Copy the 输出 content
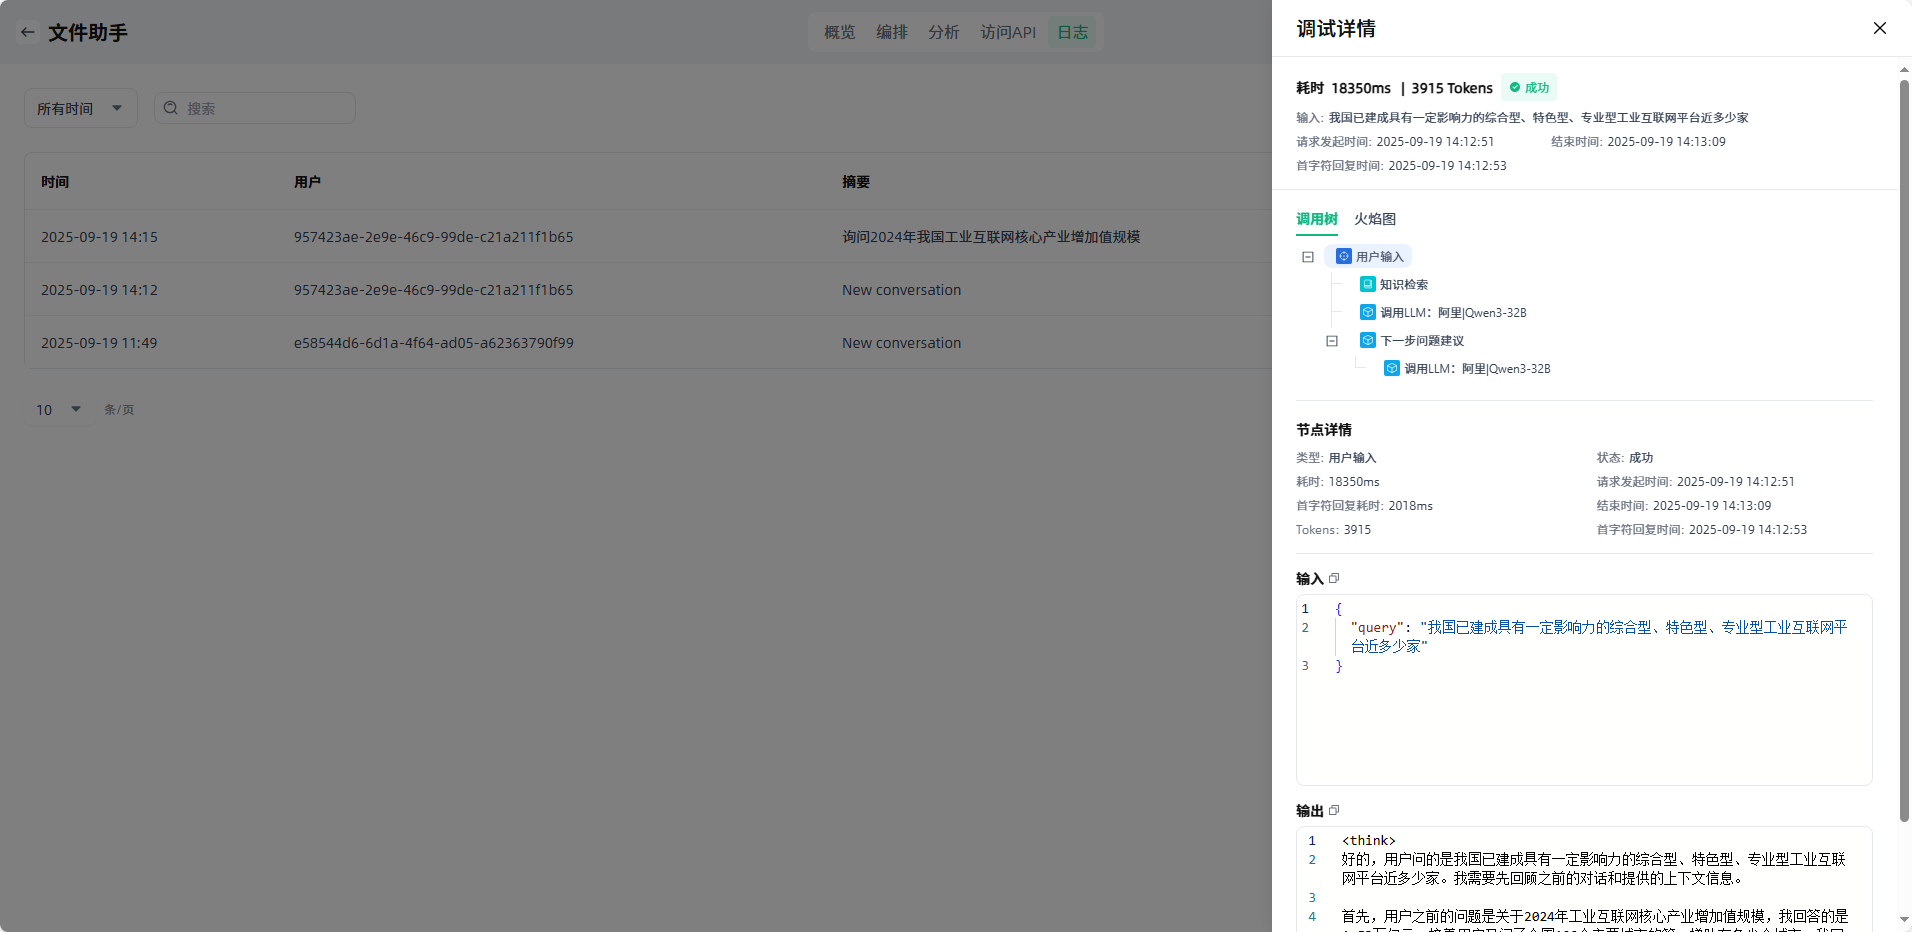The height and width of the screenshot is (932, 1912). (1334, 810)
